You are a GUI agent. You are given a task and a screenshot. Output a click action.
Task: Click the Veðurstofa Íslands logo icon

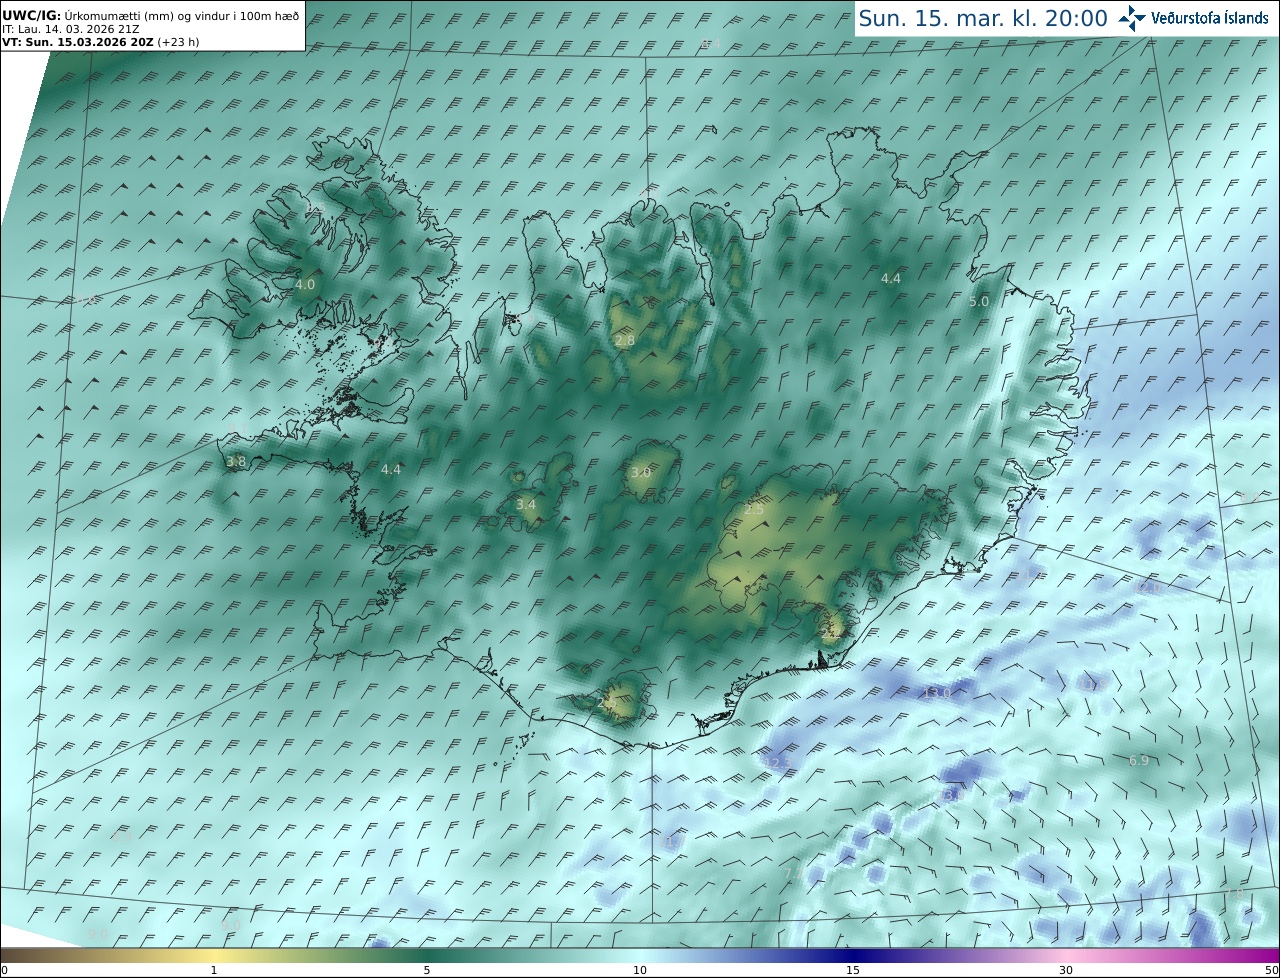coord(1133,18)
